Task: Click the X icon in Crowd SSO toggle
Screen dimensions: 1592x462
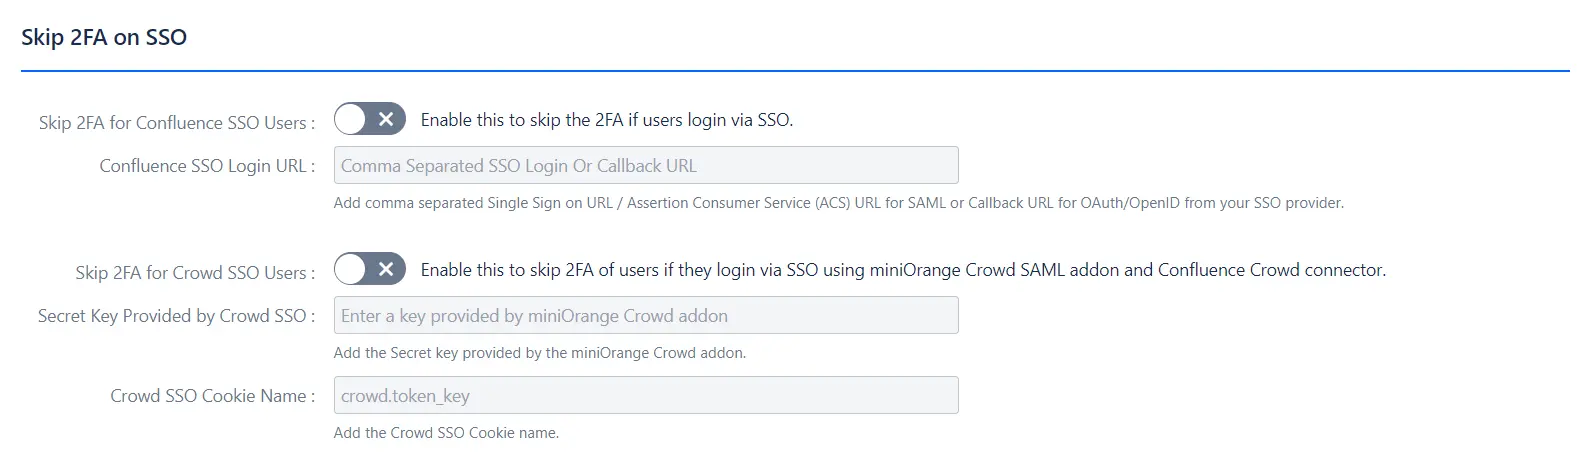Action: click(386, 270)
